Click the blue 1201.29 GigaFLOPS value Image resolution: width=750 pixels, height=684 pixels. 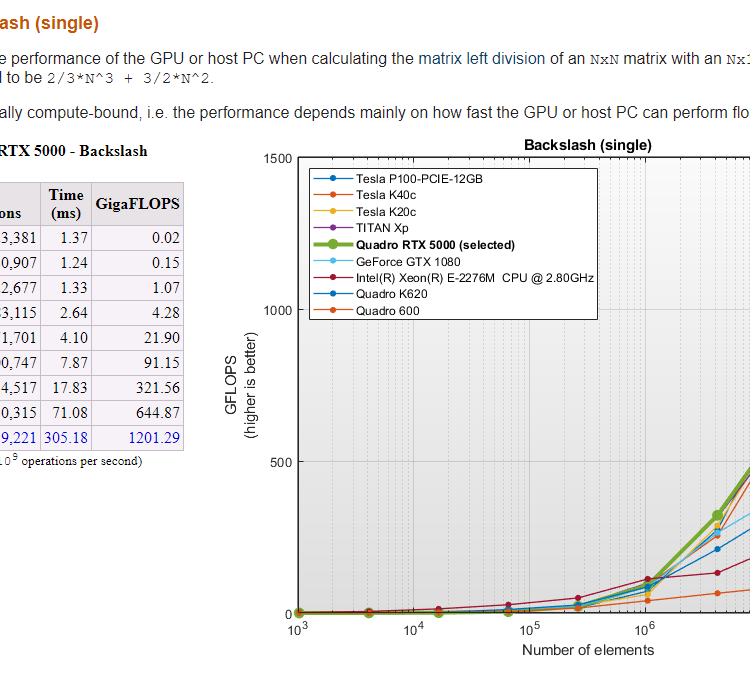click(x=153, y=437)
